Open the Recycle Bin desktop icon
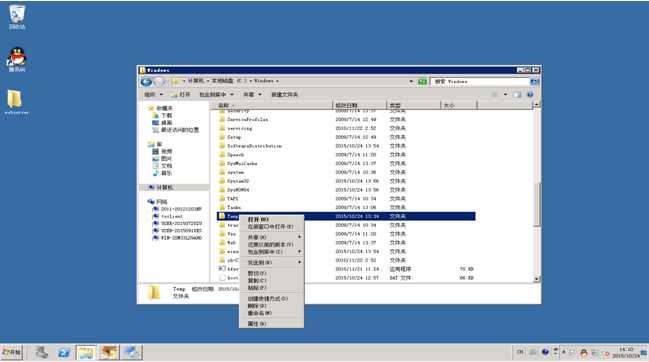 (x=17, y=17)
